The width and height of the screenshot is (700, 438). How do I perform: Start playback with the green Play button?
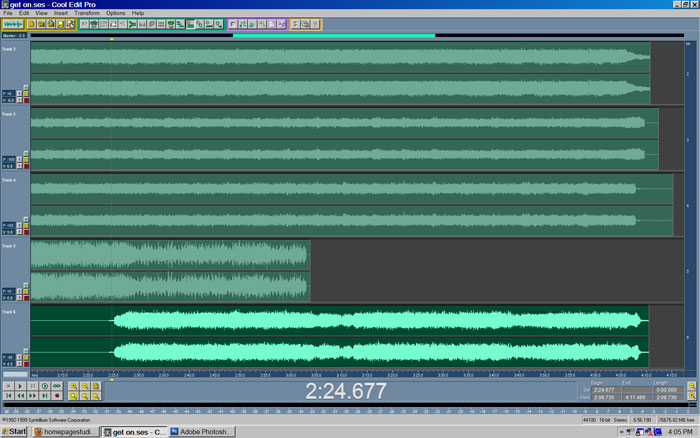coord(20,386)
